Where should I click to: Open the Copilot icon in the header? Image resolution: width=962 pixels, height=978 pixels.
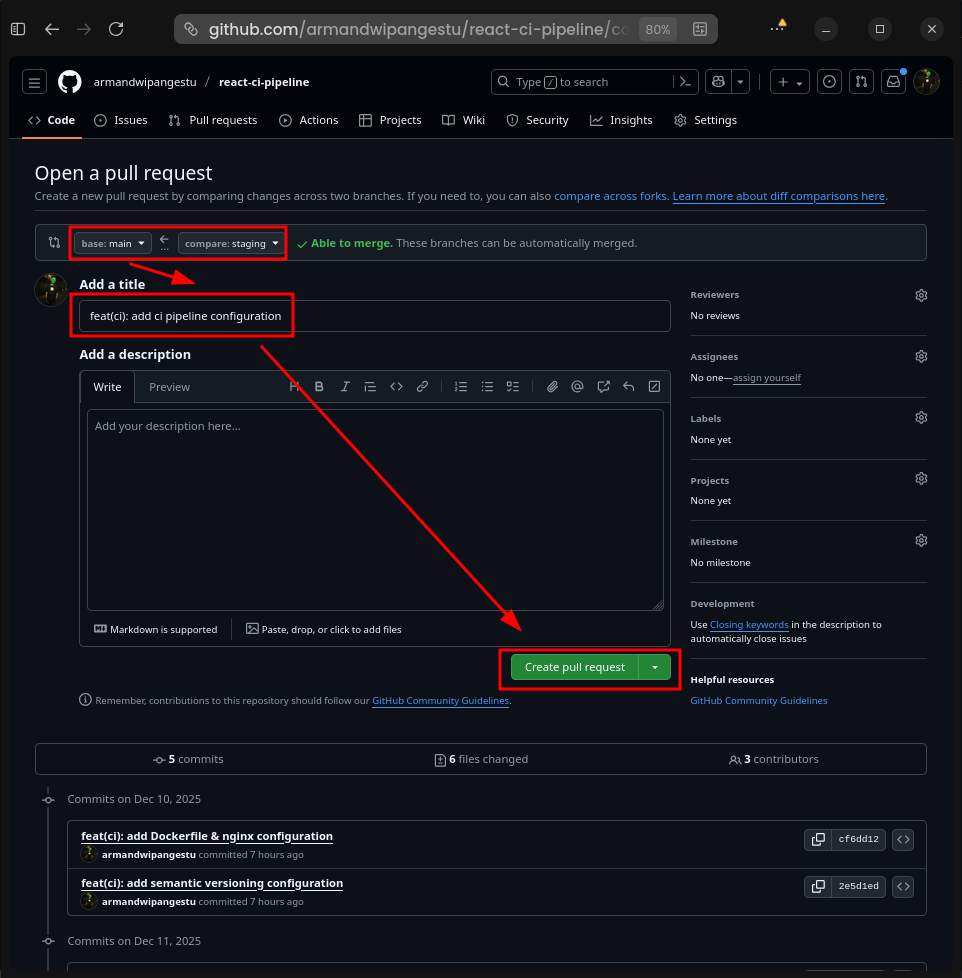click(x=717, y=82)
